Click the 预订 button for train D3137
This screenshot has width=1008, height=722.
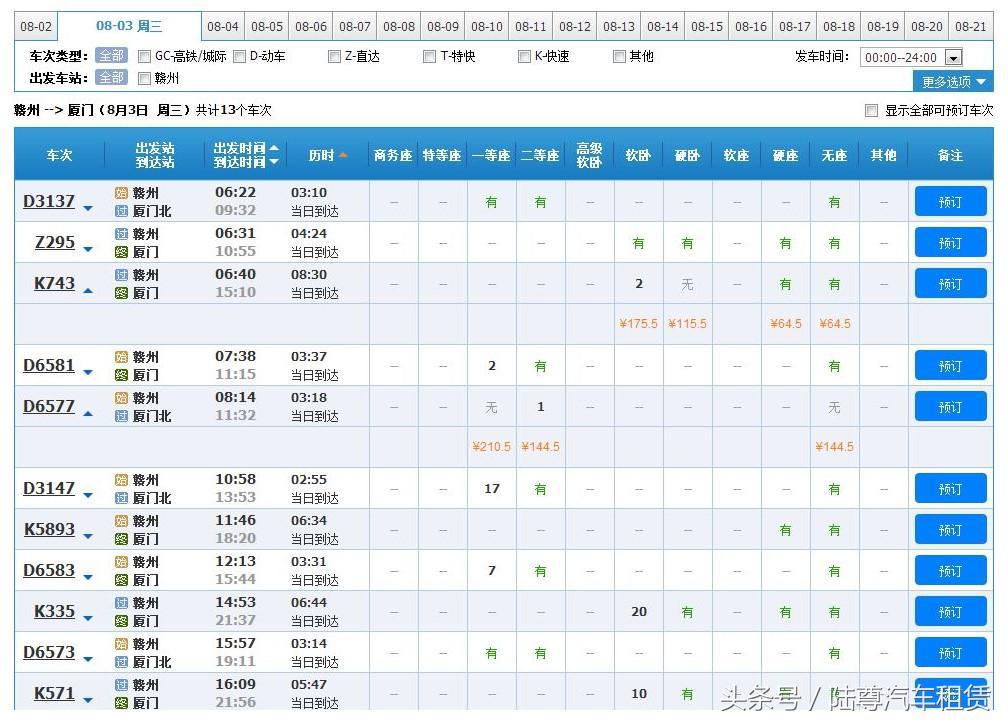(949, 201)
